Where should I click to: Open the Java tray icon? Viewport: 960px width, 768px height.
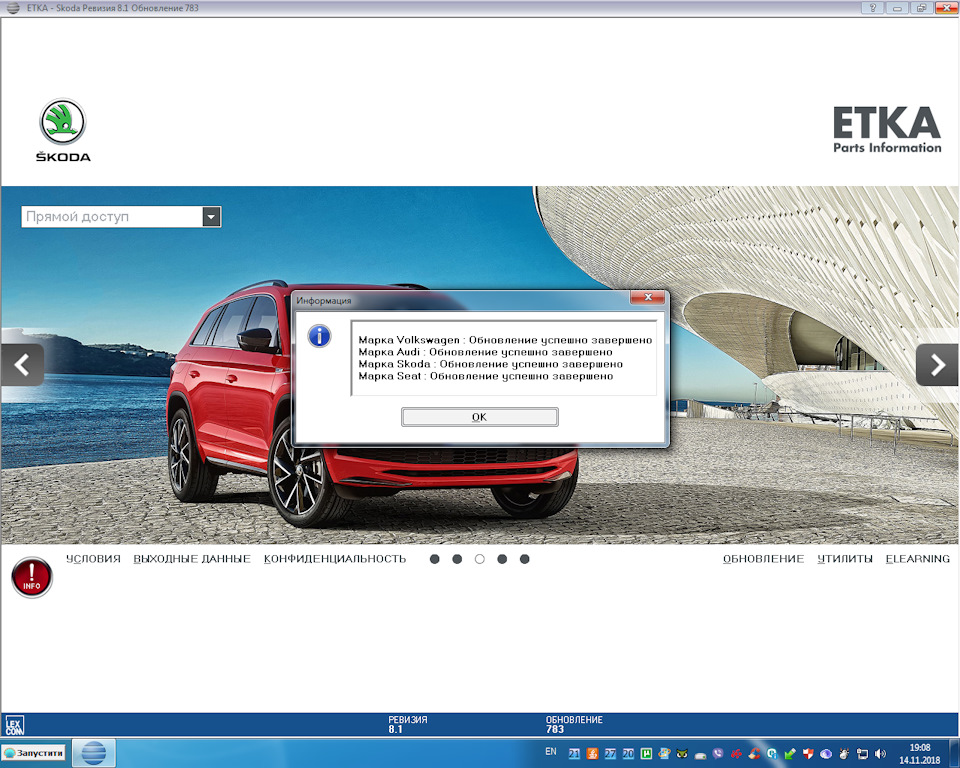(593, 754)
